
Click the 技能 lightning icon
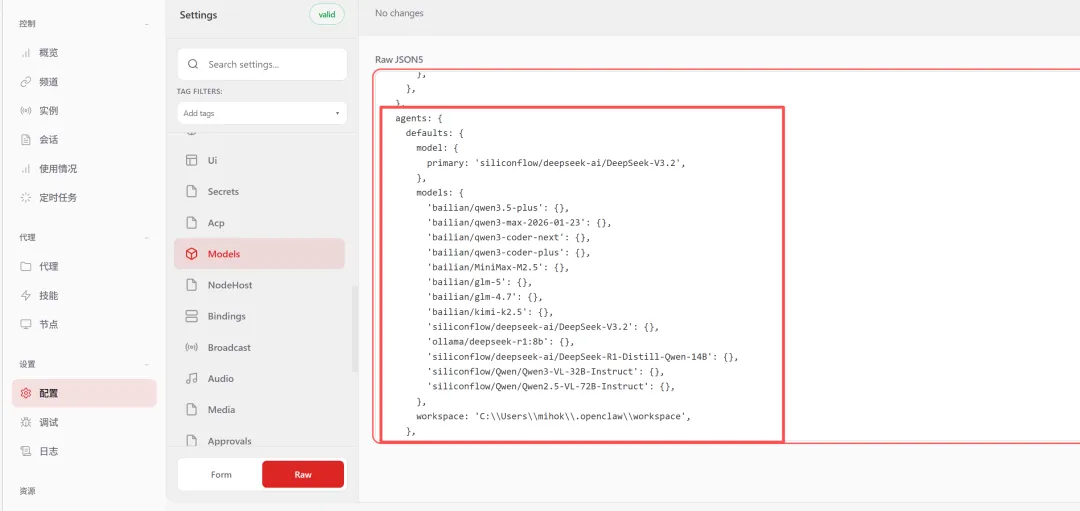tap(25, 295)
